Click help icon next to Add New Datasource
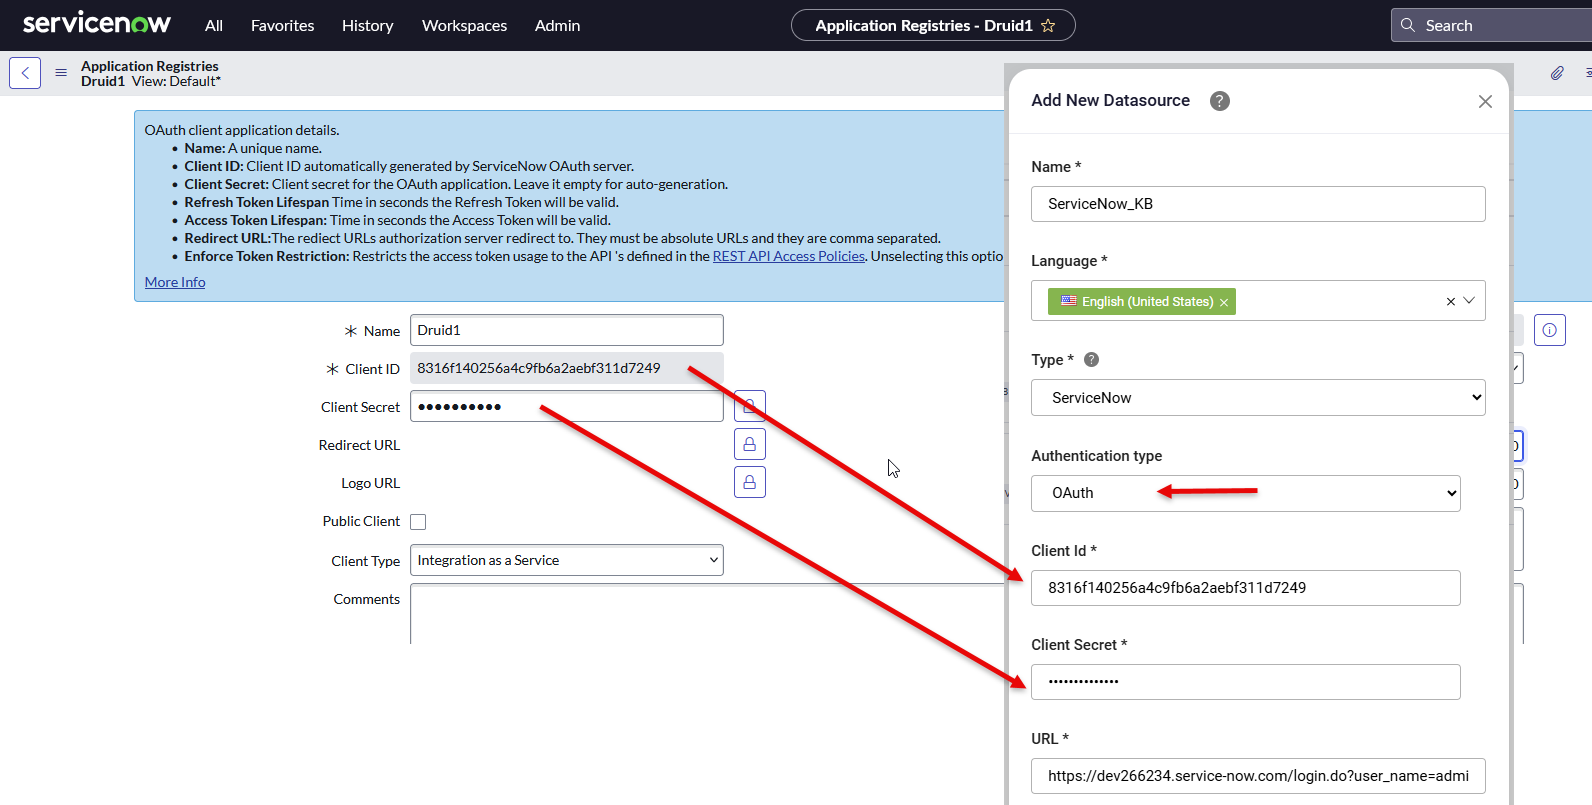 point(1219,101)
